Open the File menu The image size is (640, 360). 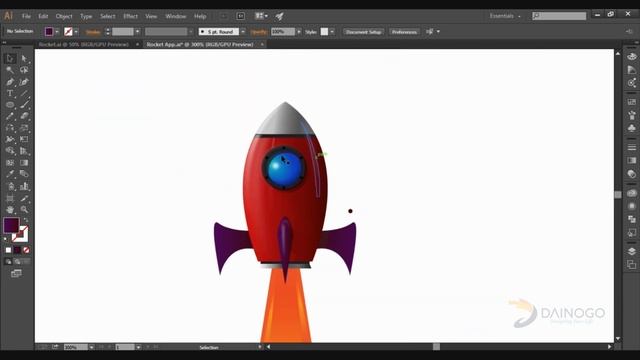pyautogui.click(x=26, y=16)
